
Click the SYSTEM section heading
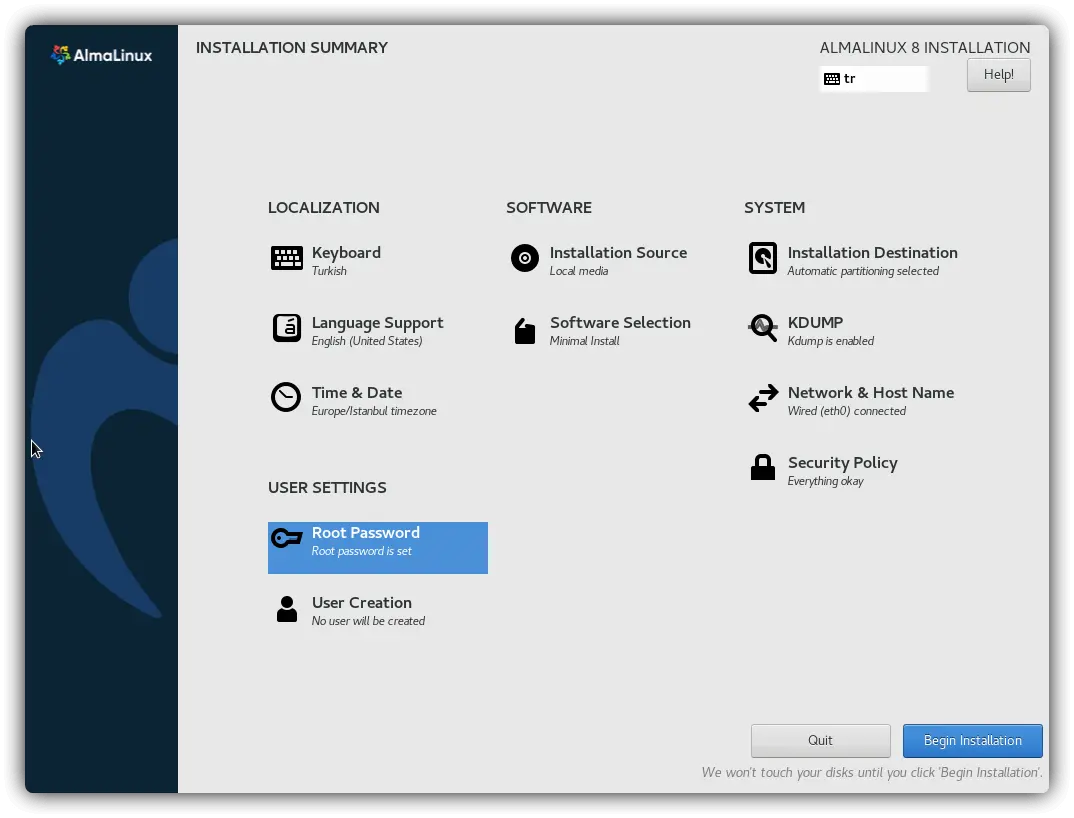[774, 208]
